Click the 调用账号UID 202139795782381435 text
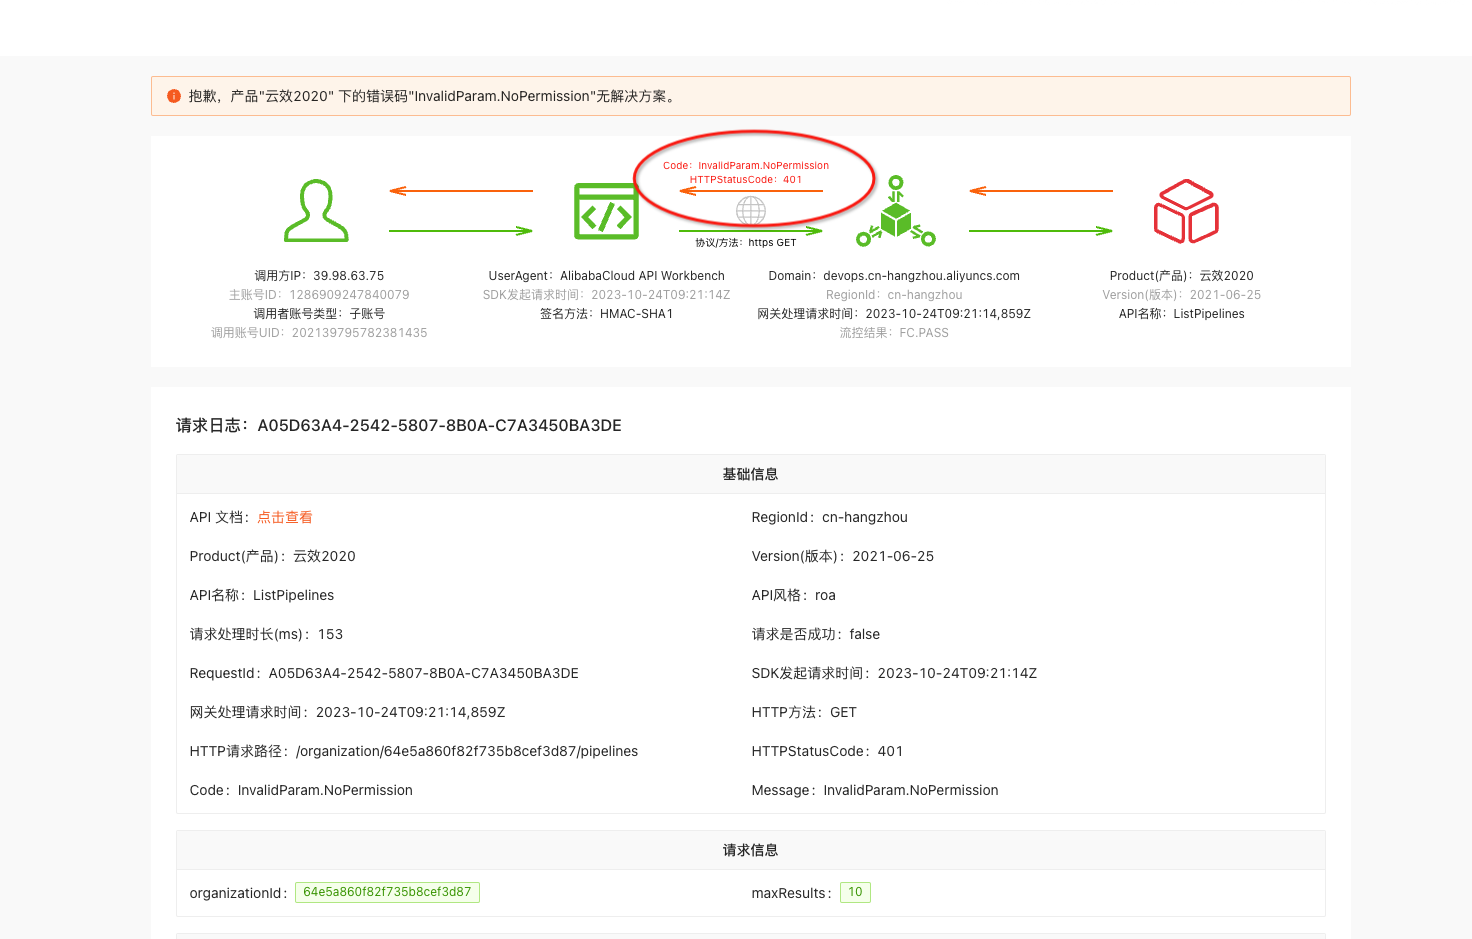This screenshot has height=939, width=1472. [x=319, y=333]
